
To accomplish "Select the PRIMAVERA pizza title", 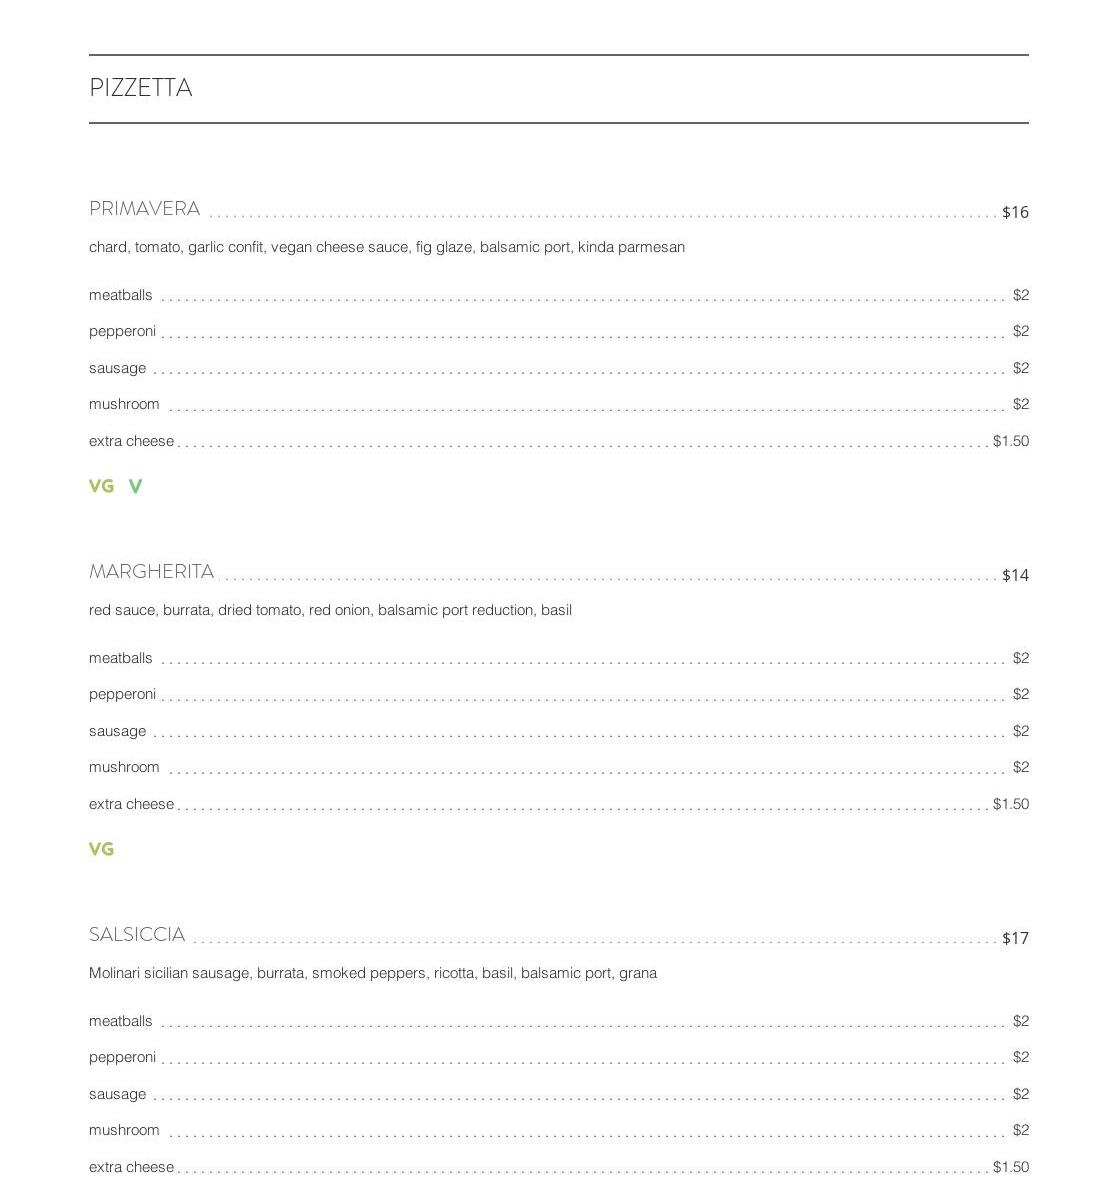I will (144, 209).
